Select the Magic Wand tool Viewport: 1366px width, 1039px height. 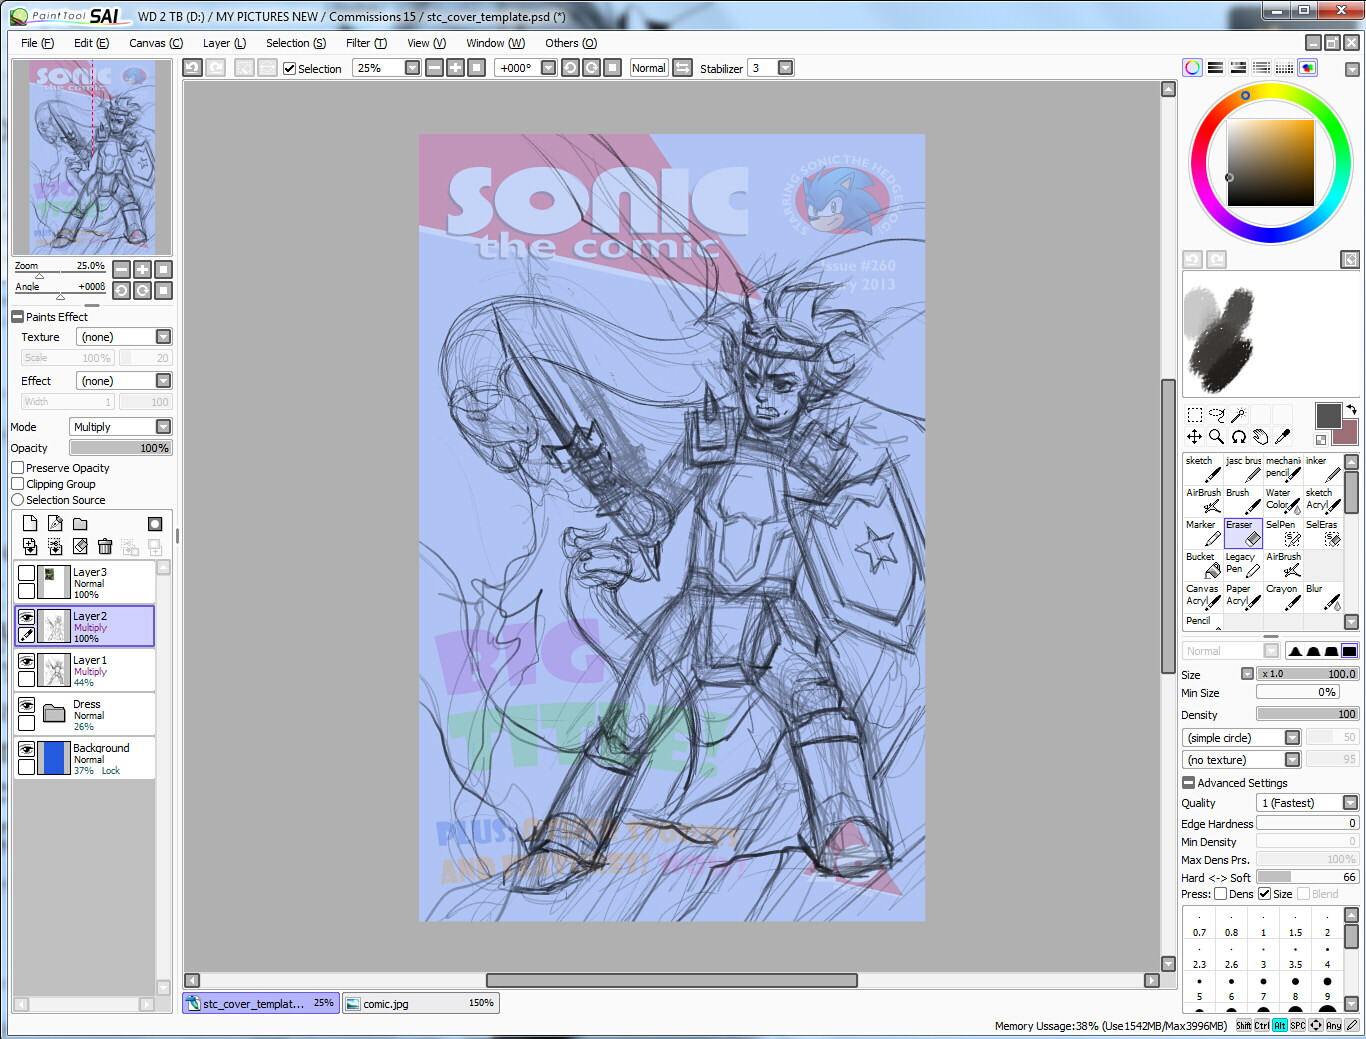[1238, 415]
